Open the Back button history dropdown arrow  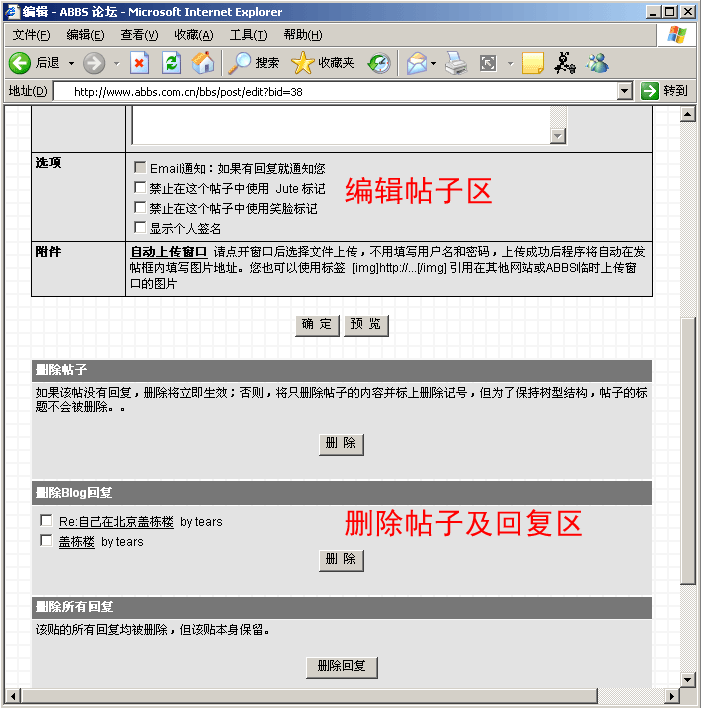coord(71,63)
